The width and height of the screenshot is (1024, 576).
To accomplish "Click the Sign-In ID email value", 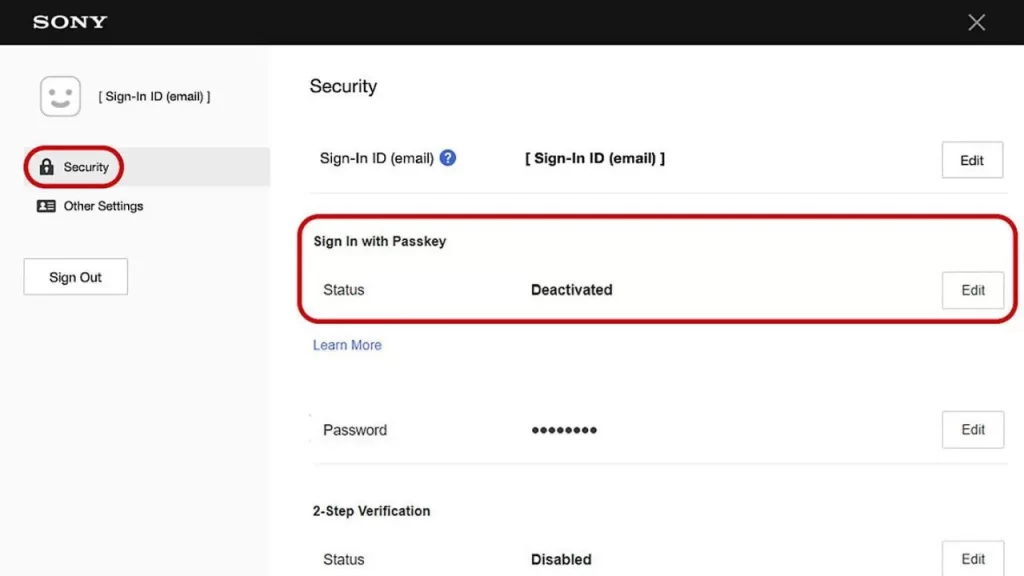I will tap(595, 158).
